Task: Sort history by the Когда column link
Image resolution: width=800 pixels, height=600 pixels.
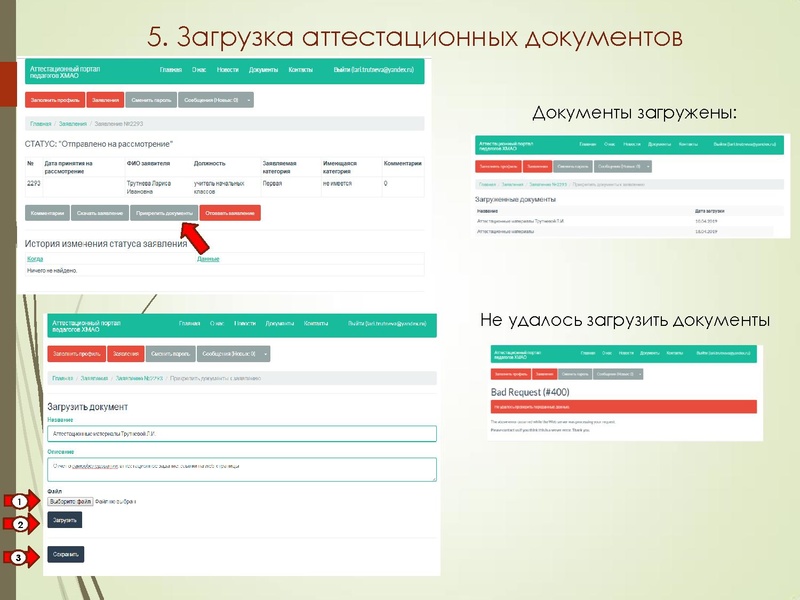Action: tap(33, 258)
